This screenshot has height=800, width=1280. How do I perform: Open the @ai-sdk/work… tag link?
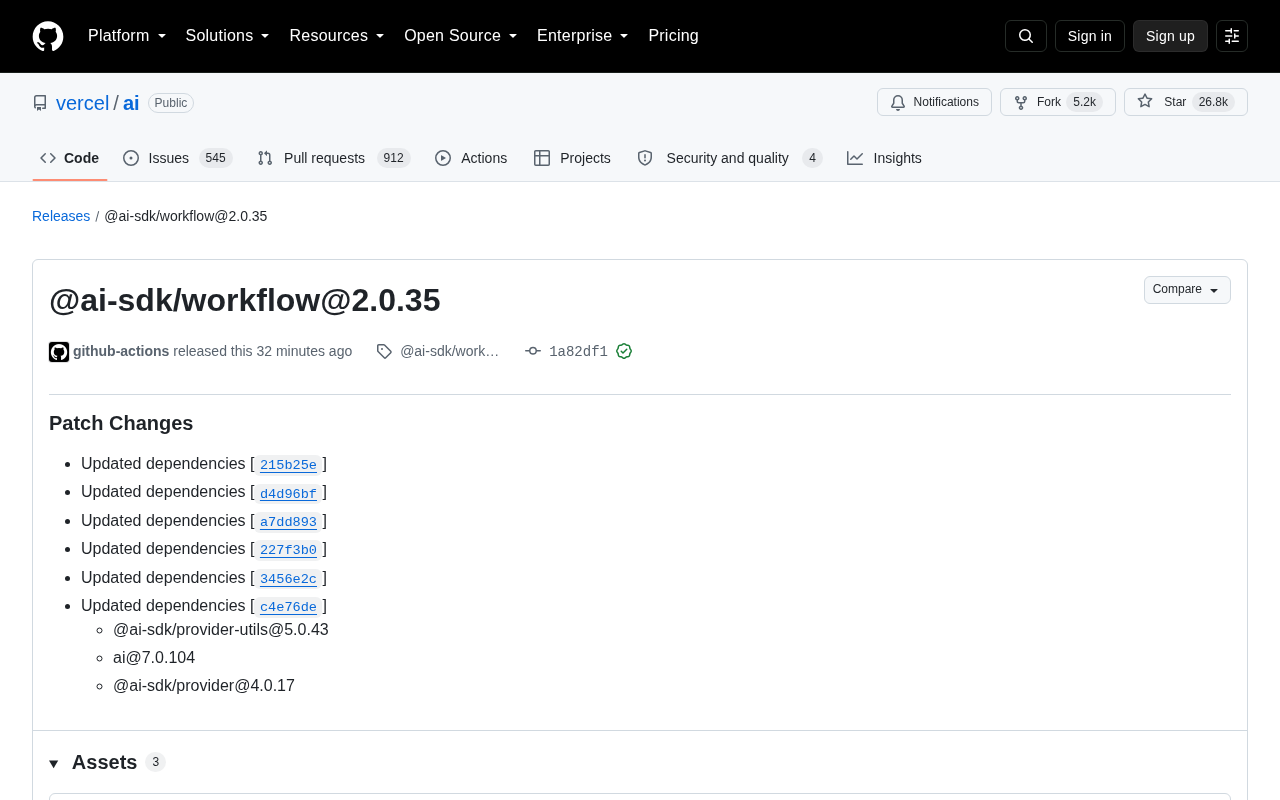pos(449,351)
